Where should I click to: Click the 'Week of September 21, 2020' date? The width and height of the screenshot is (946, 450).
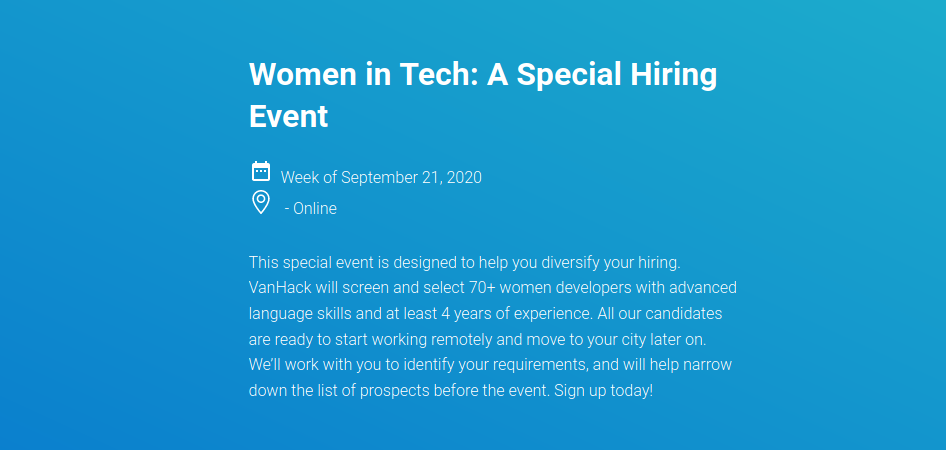coord(381,177)
